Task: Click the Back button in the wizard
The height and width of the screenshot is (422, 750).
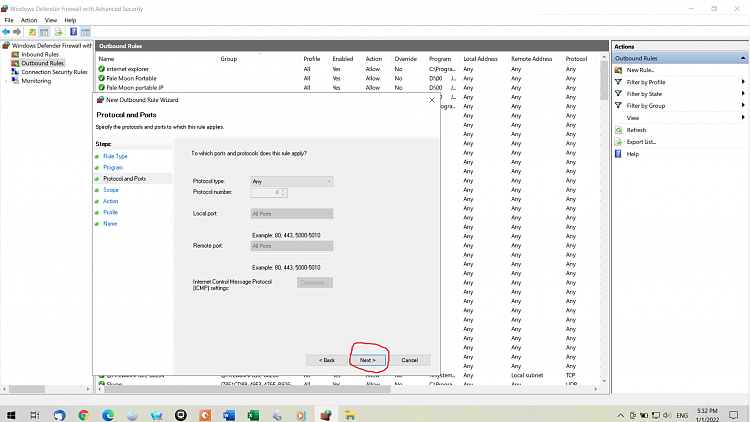Action: 327,360
